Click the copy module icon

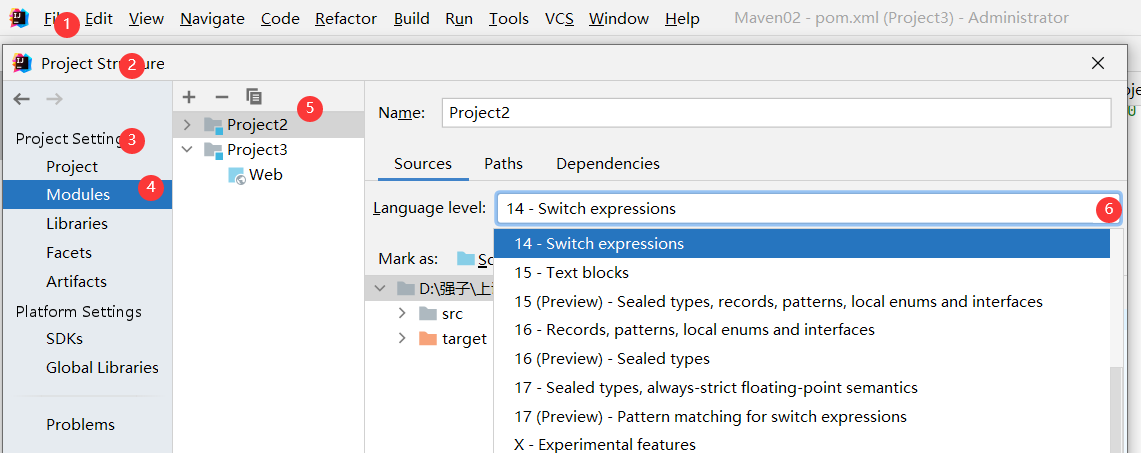pos(254,97)
